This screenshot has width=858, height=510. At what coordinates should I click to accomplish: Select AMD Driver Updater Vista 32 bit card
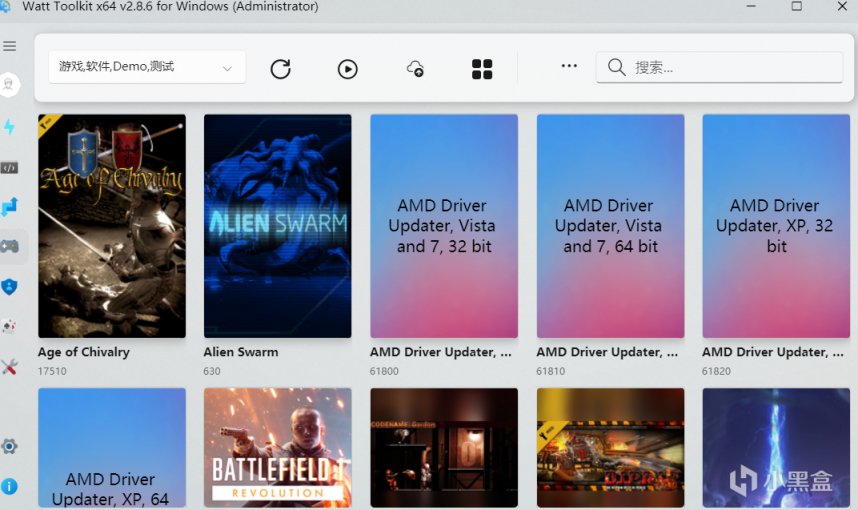click(x=444, y=226)
